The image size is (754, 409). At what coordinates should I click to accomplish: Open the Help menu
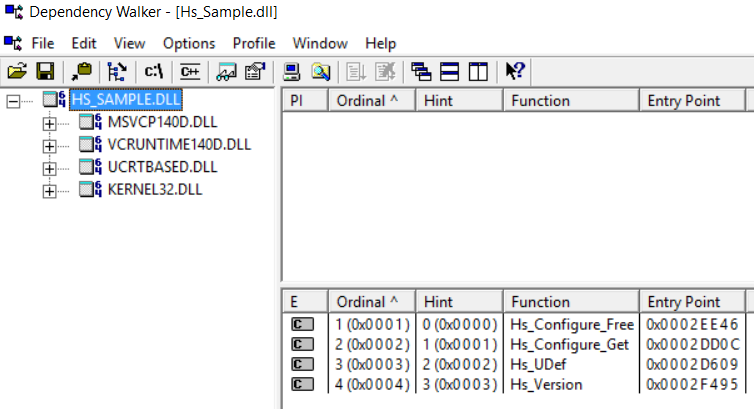[380, 43]
